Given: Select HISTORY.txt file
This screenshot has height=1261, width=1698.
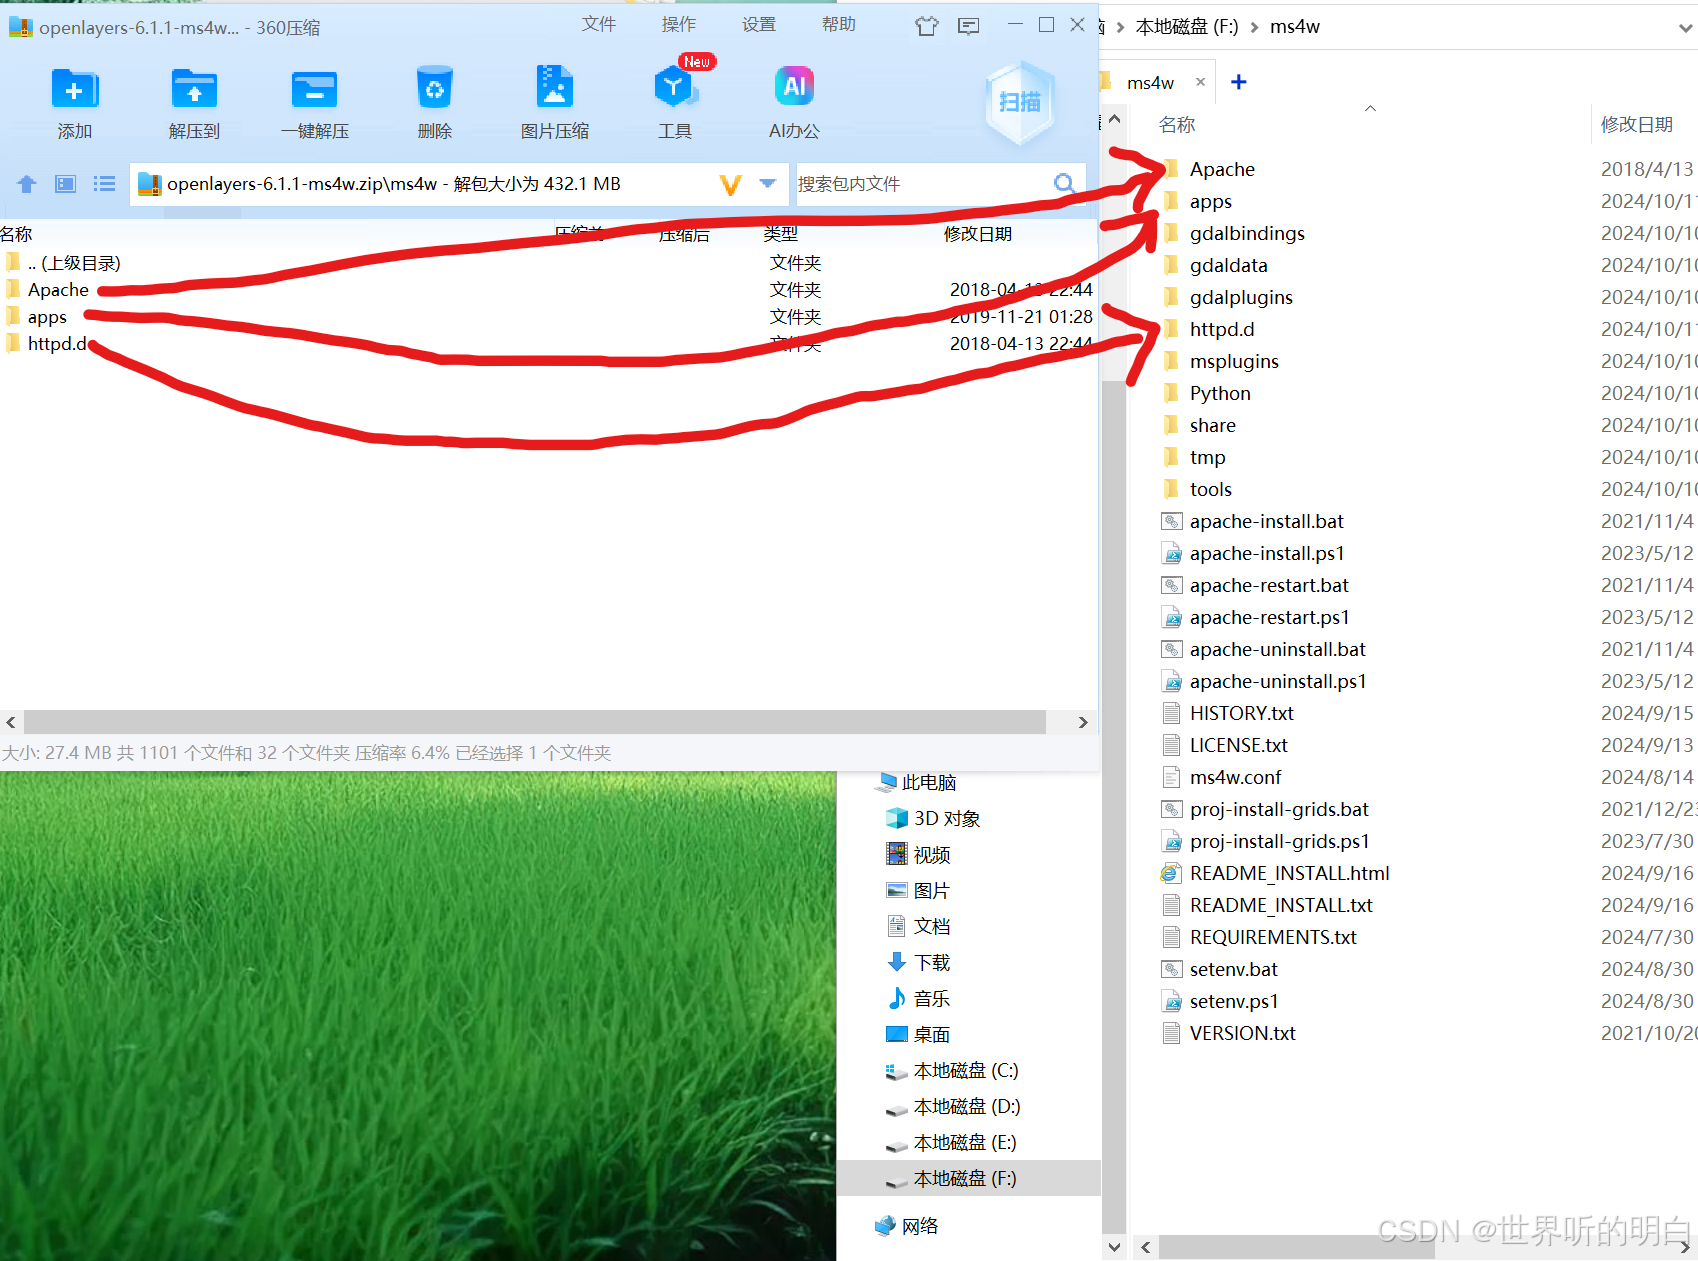Looking at the screenshot, I should (x=1241, y=713).
